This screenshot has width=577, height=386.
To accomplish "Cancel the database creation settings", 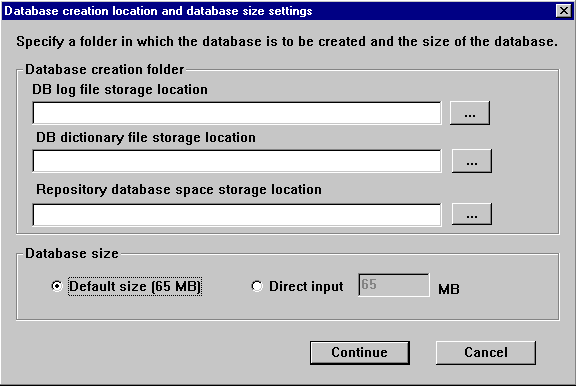I will pyautogui.click(x=486, y=353).
